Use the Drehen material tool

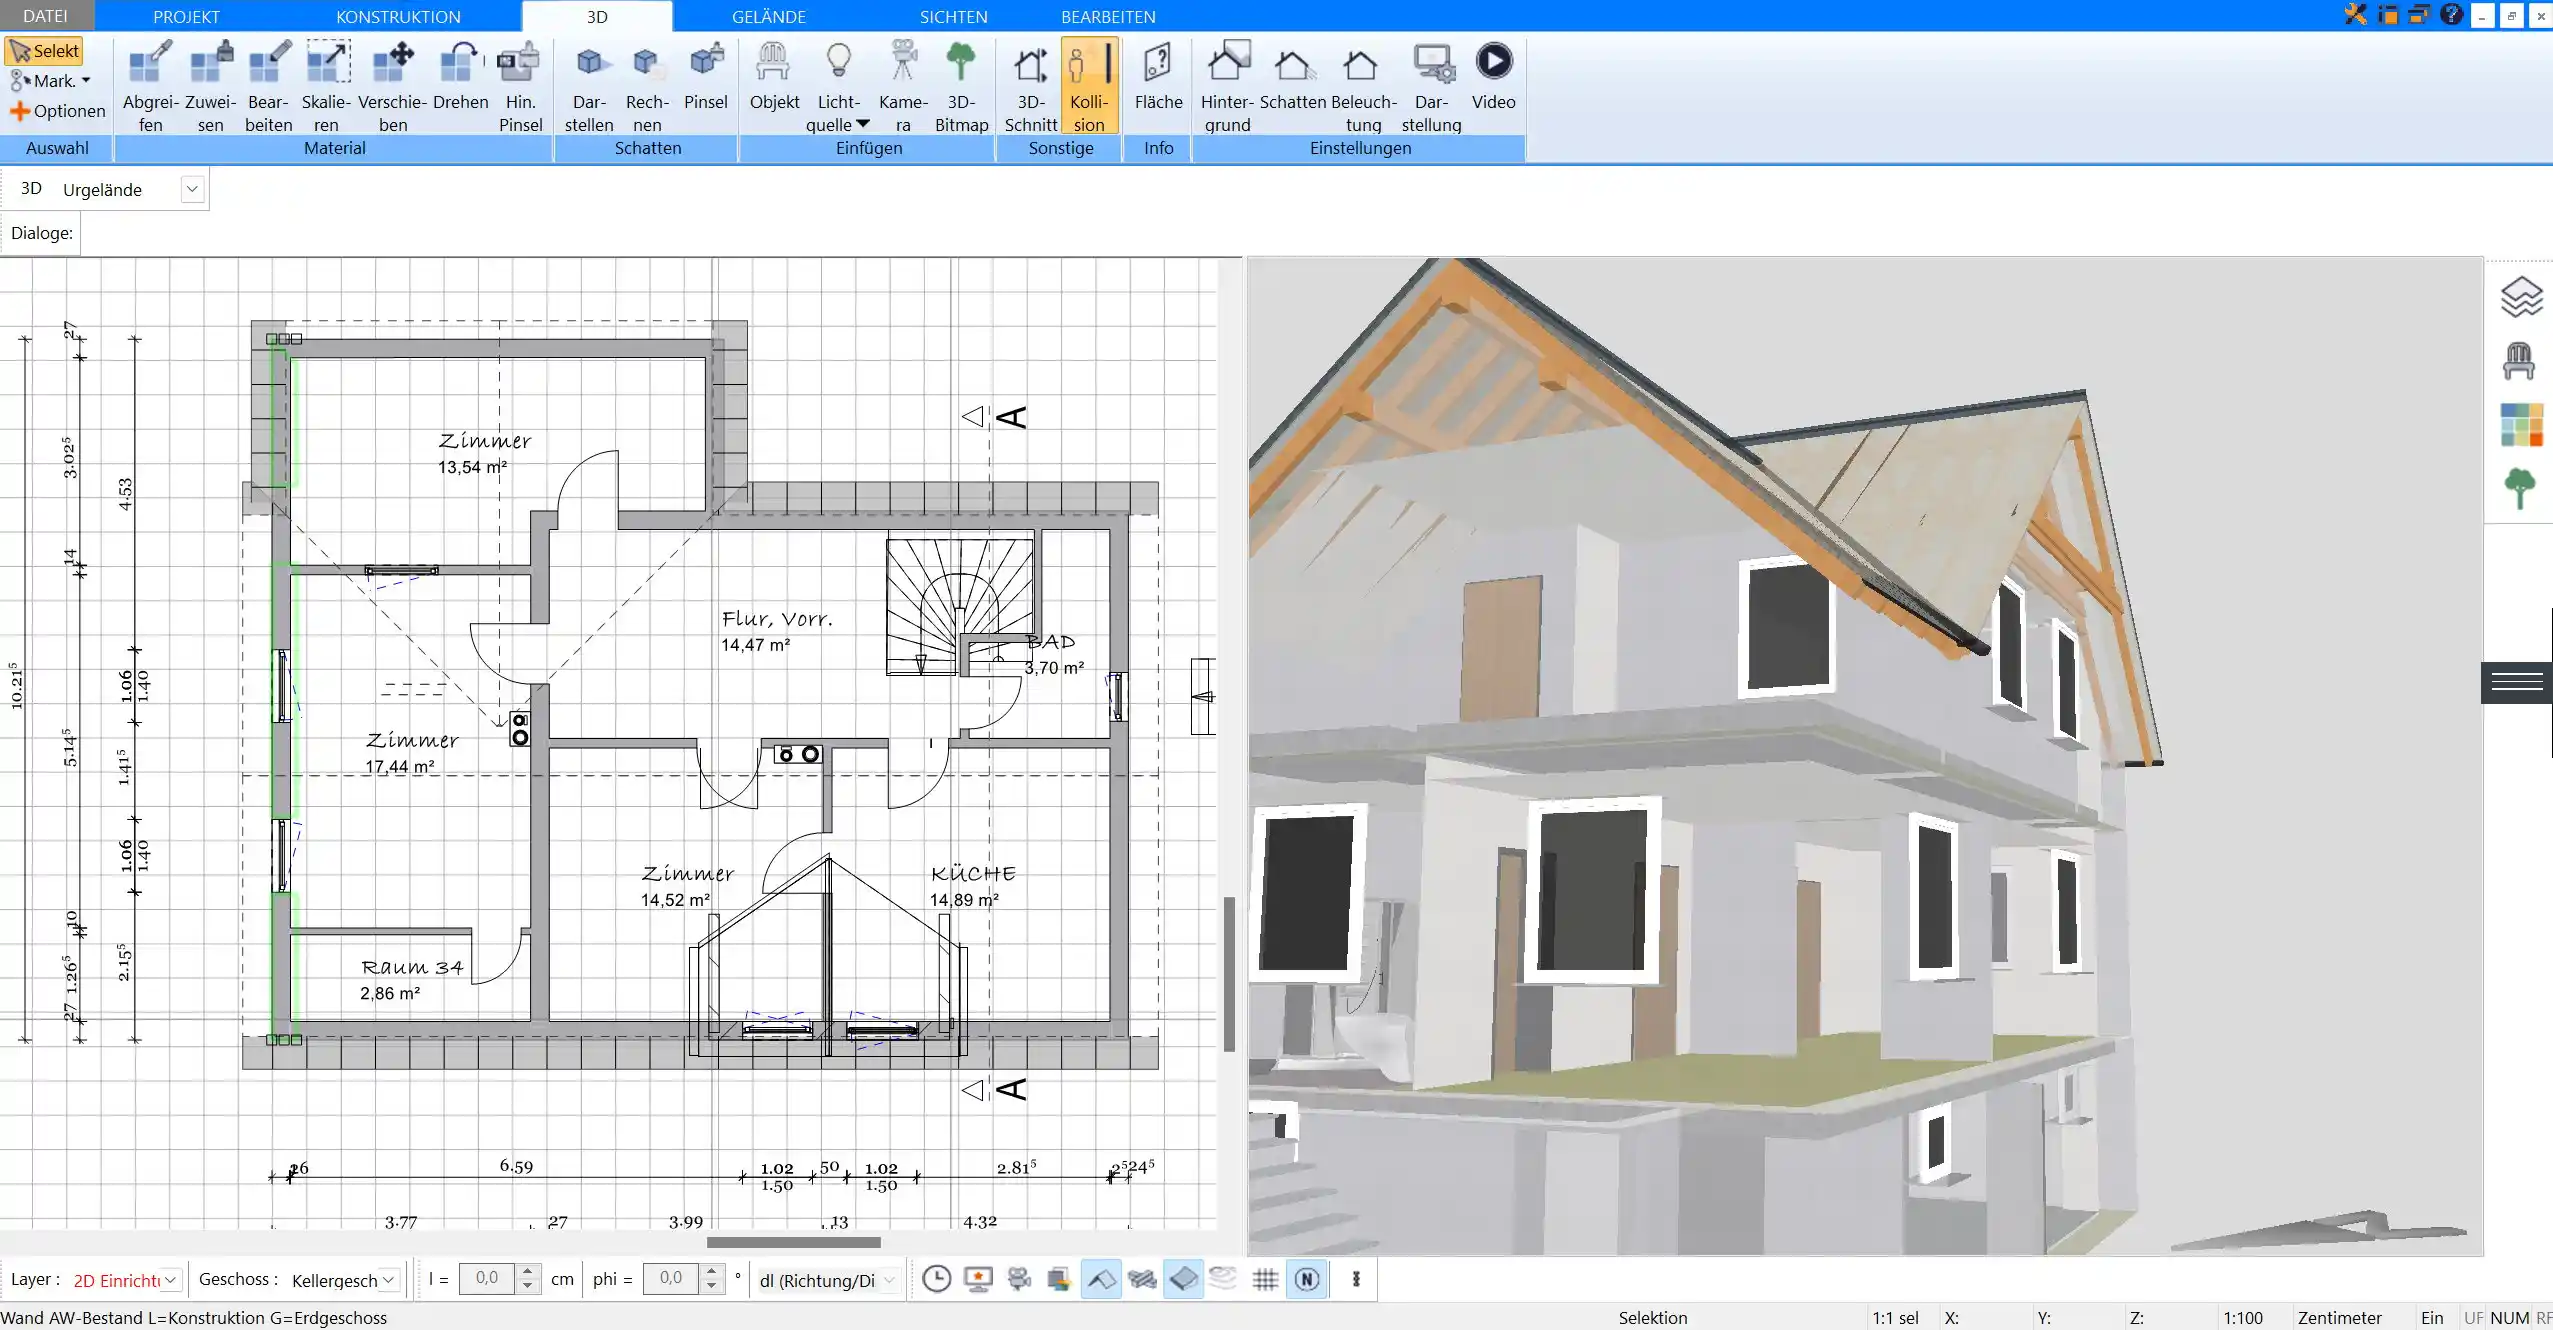pyautogui.click(x=460, y=76)
